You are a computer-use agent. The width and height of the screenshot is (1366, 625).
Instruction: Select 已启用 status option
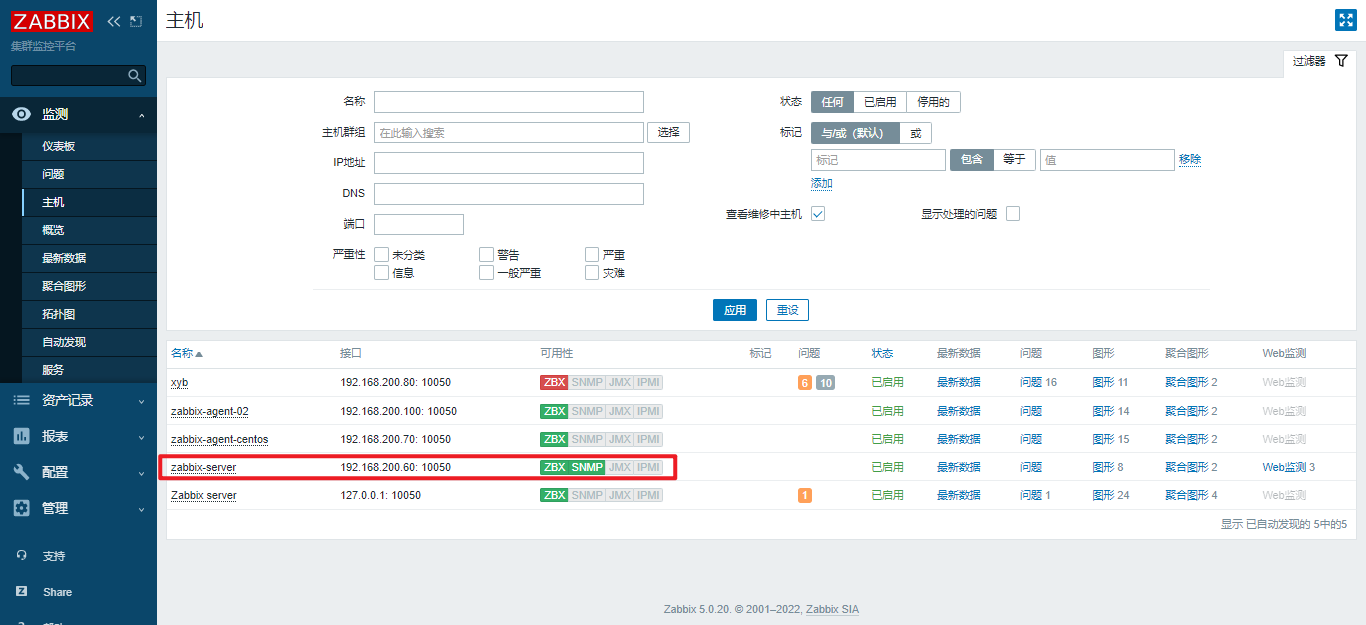tap(880, 102)
